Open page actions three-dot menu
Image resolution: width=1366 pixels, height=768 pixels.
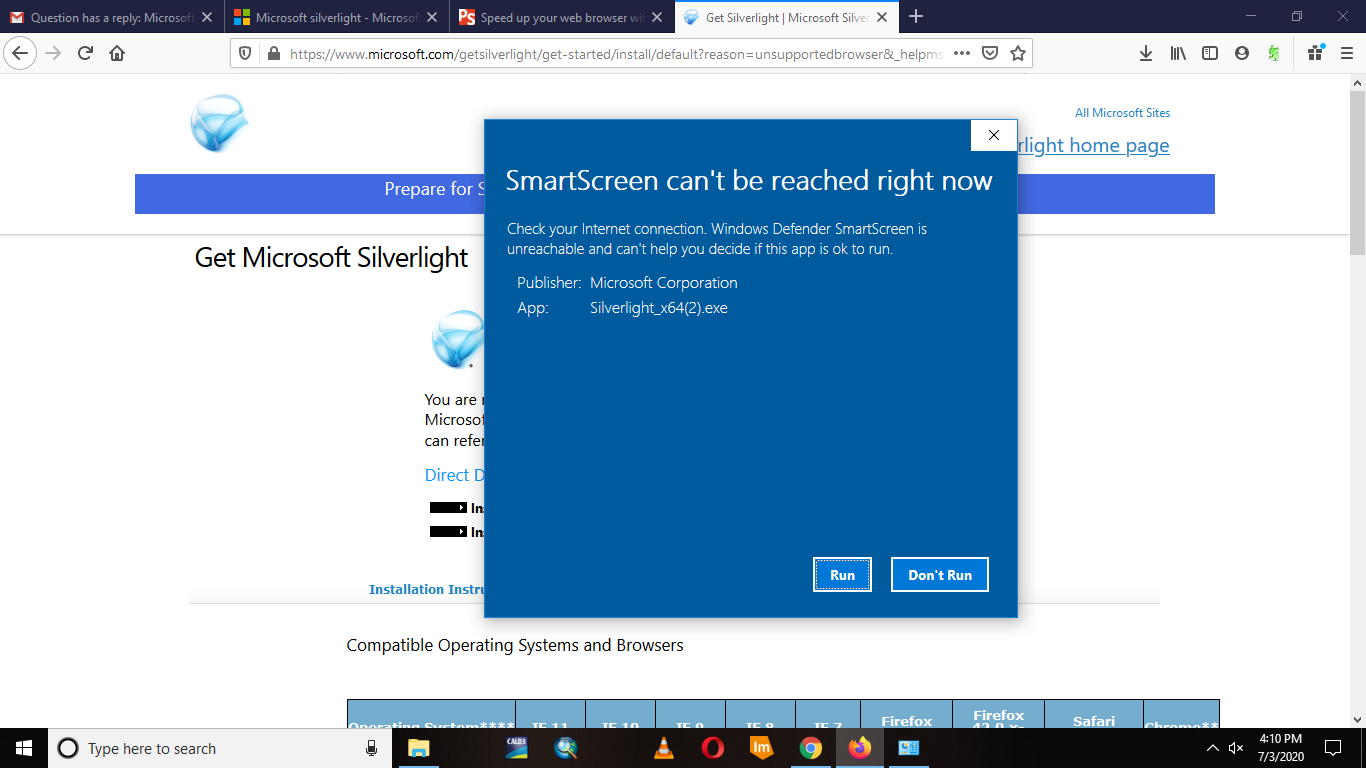pyautogui.click(x=962, y=54)
